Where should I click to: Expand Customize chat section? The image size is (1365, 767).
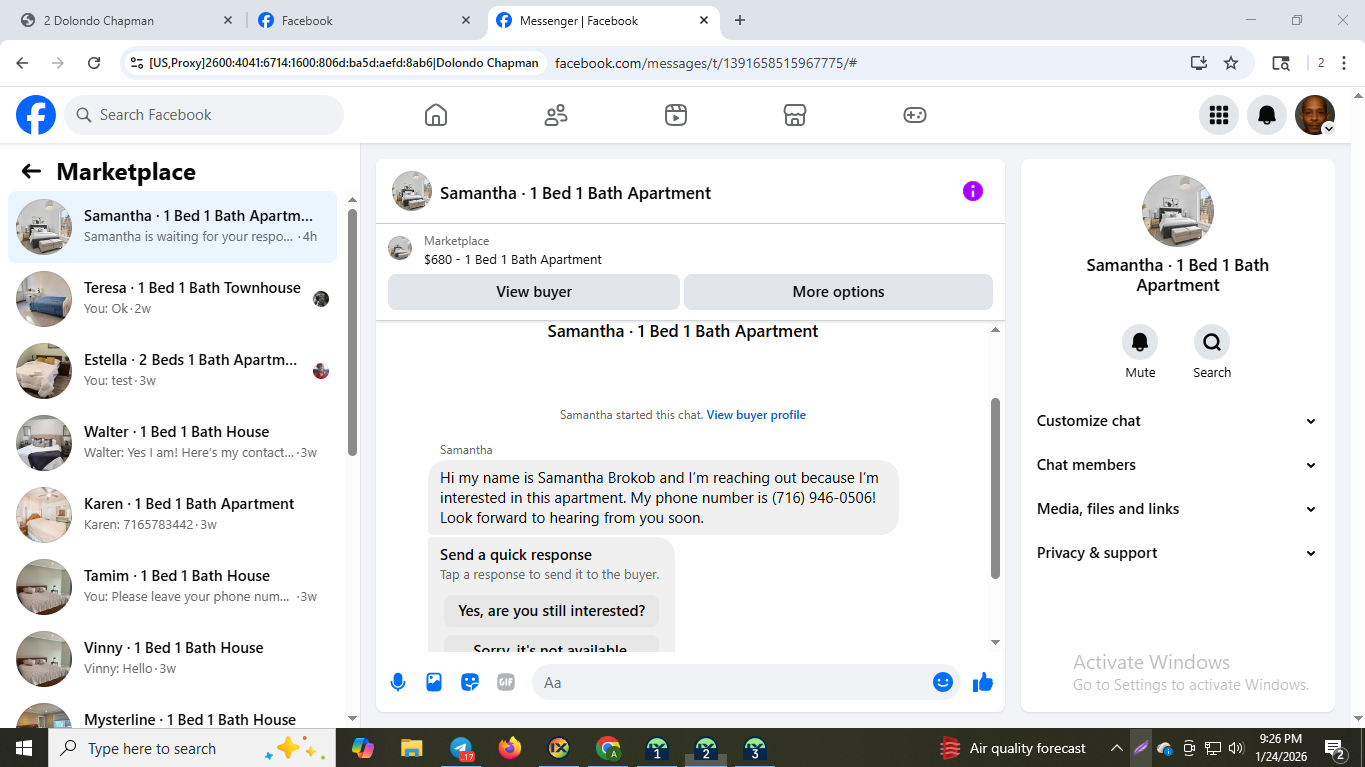(1177, 421)
